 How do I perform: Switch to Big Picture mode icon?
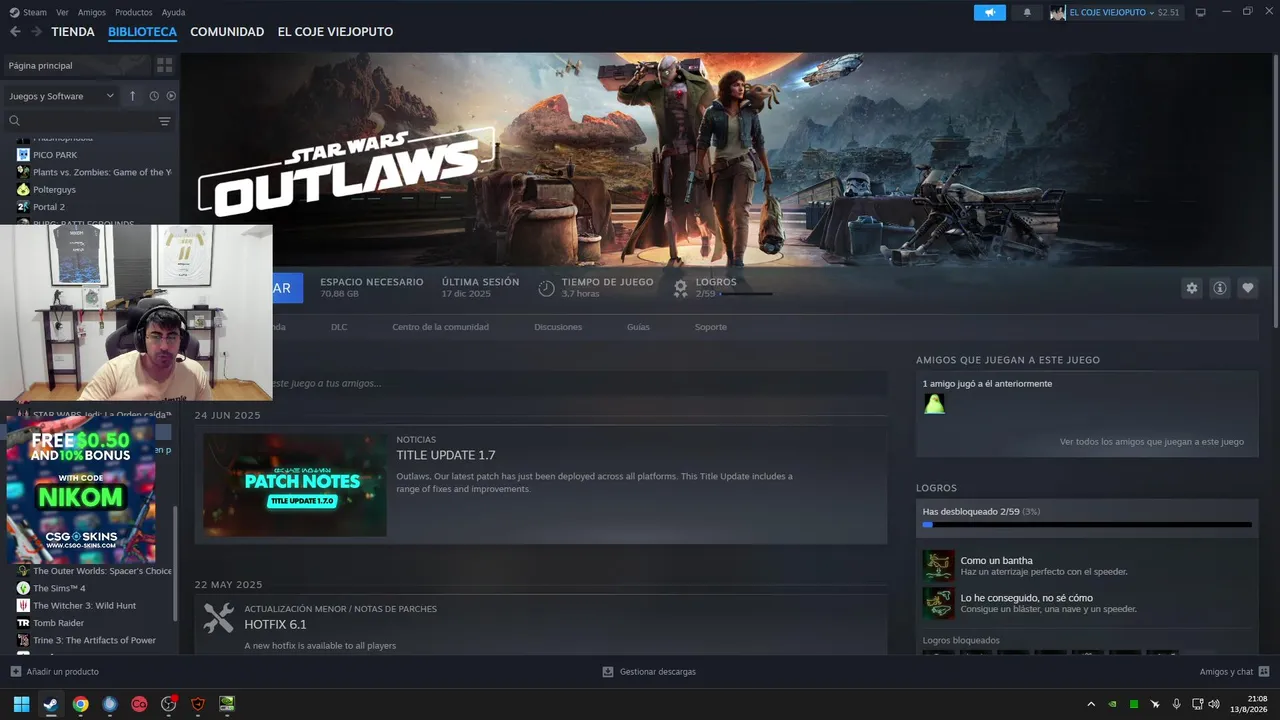pyautogui.click(x=1201, y=12)
